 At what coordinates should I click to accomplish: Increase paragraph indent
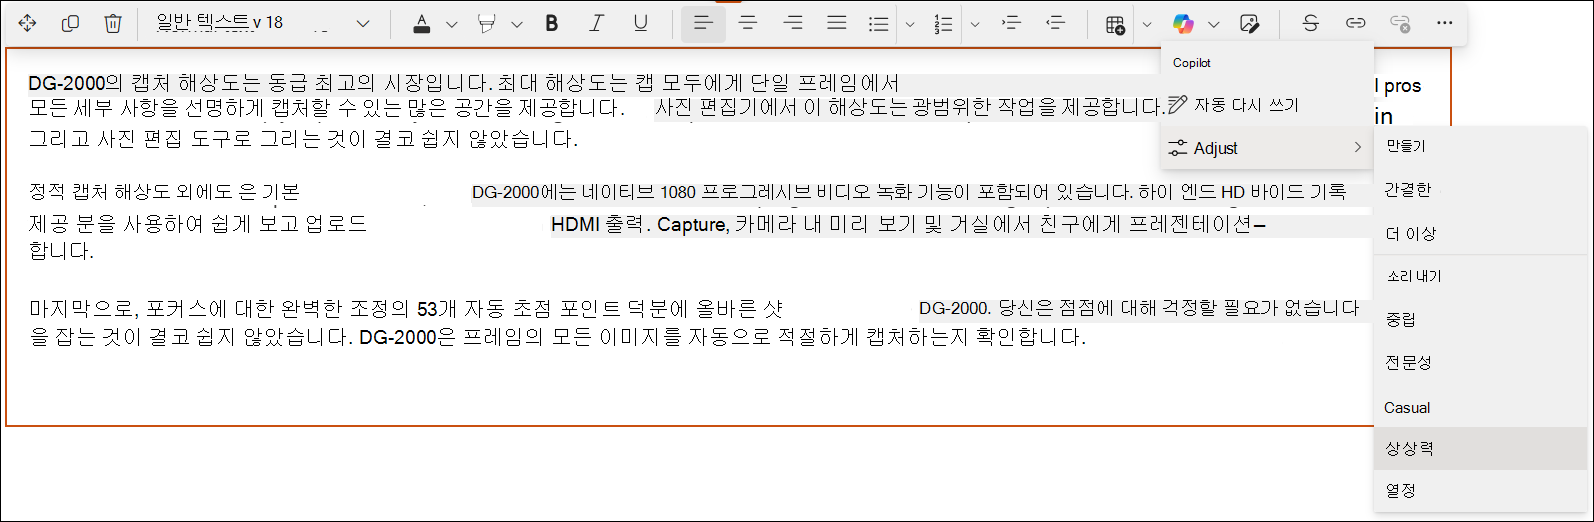pos(1011,23)
